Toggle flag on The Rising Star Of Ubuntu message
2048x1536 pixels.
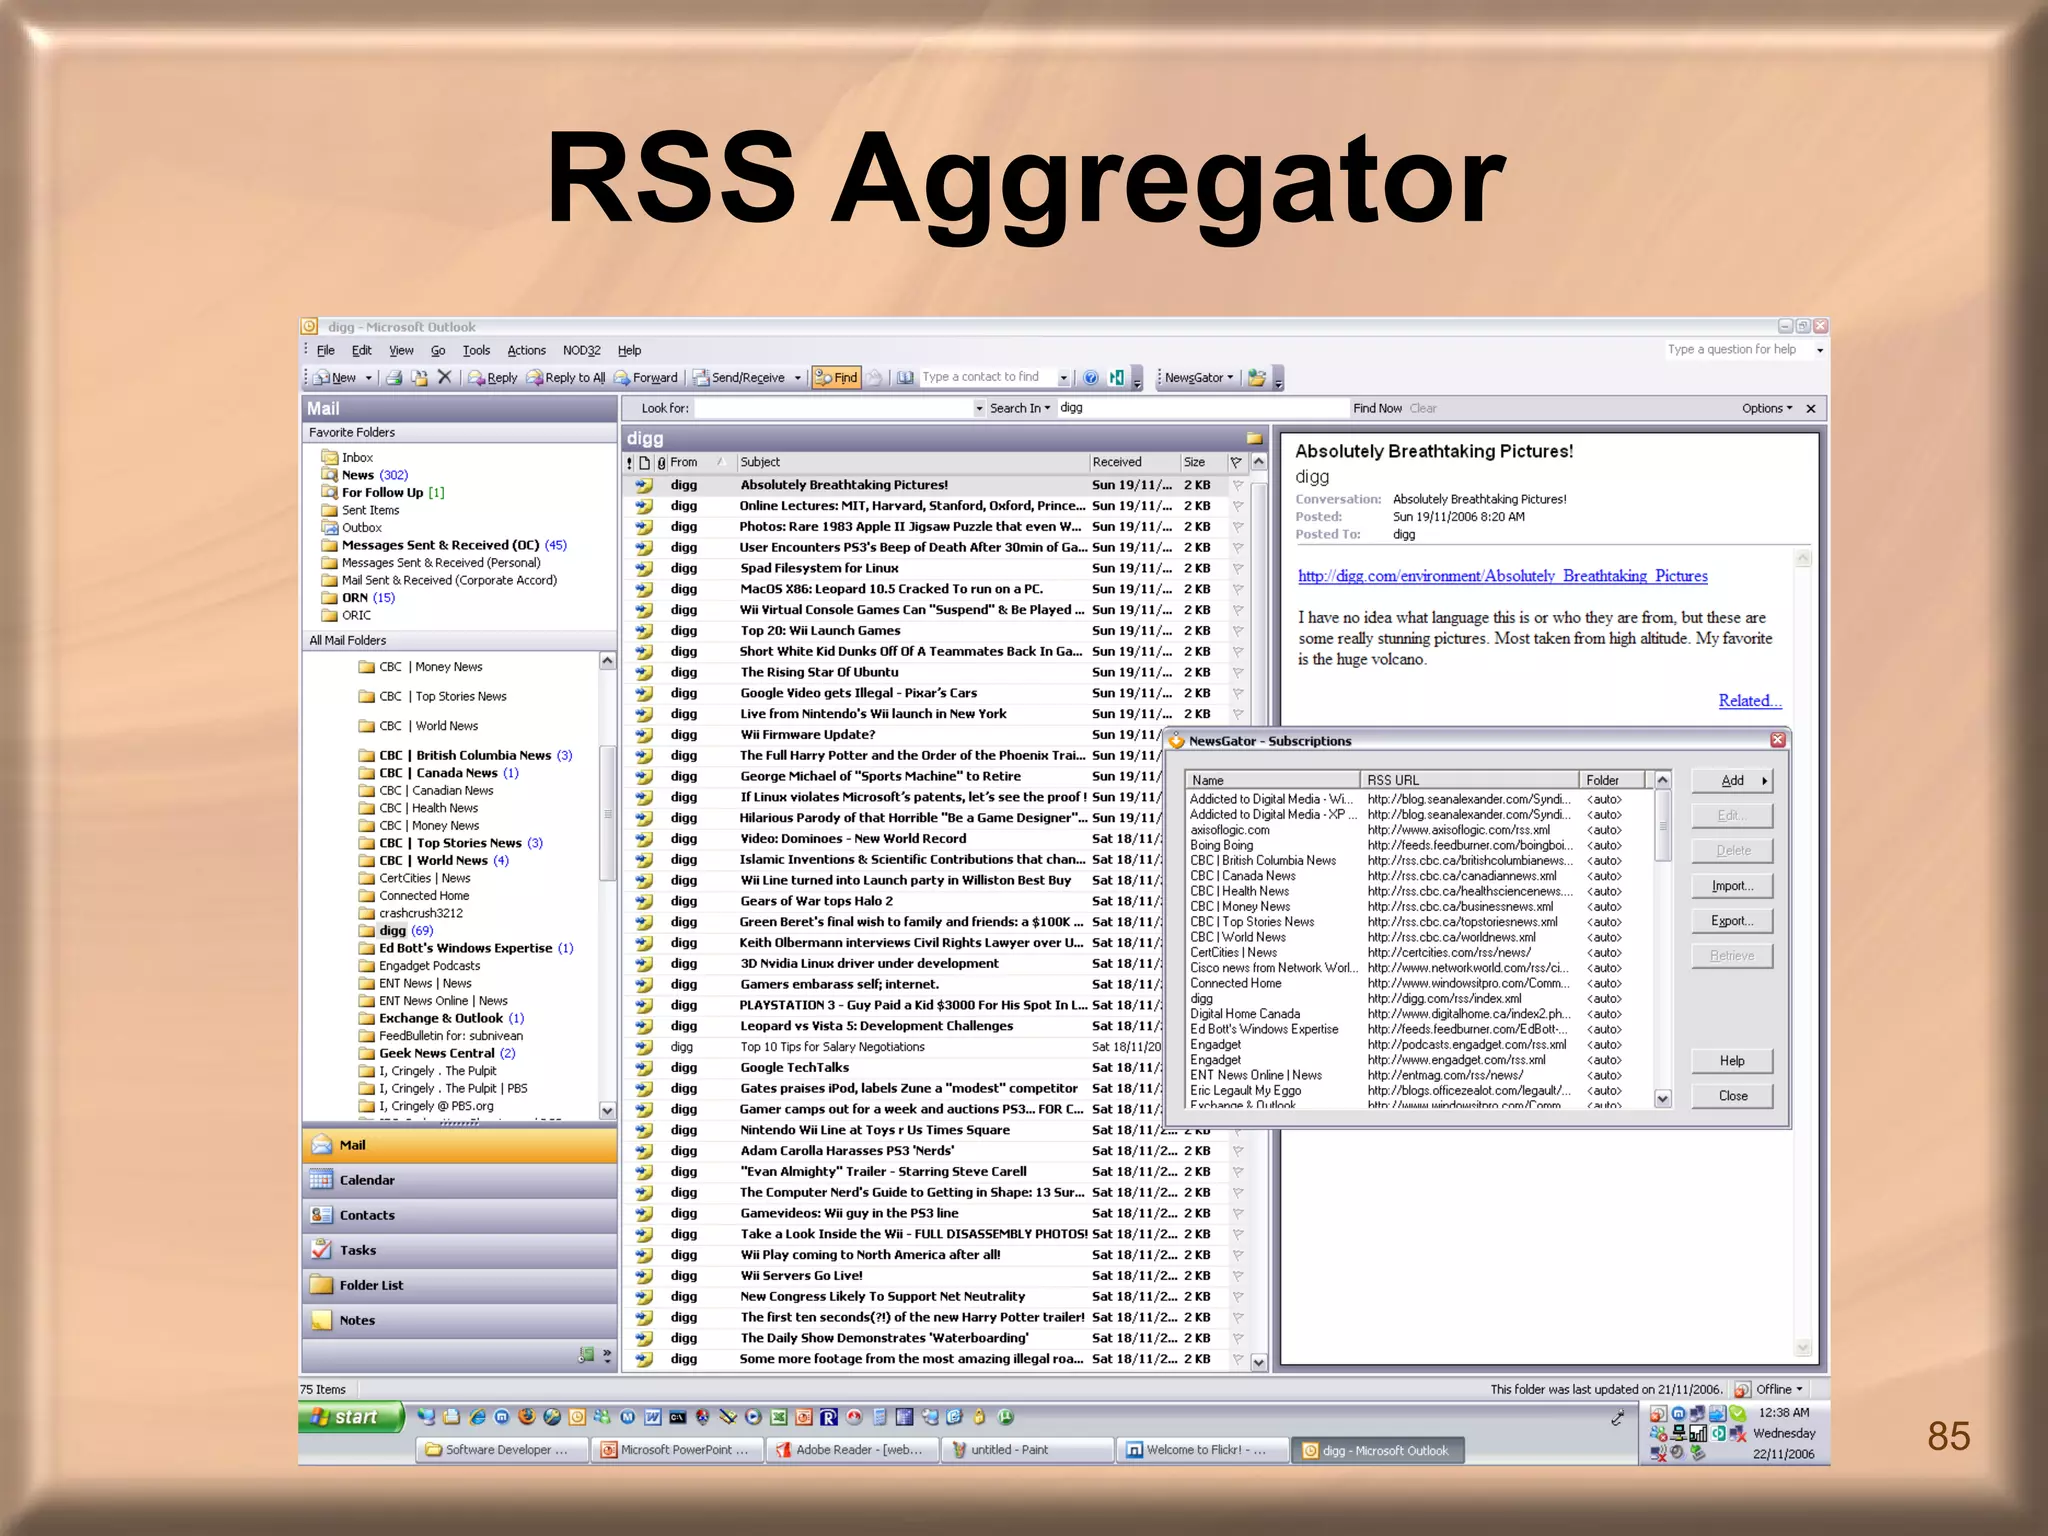click(x=1237, y=672)
